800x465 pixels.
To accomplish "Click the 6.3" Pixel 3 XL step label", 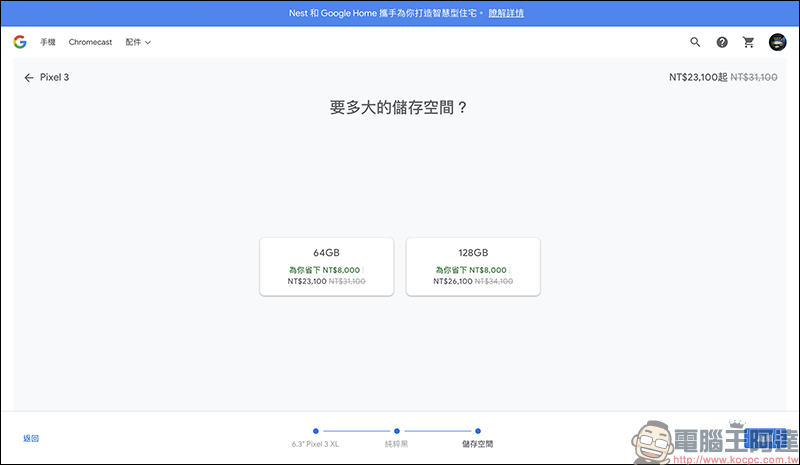I will (x=315, y=444).
